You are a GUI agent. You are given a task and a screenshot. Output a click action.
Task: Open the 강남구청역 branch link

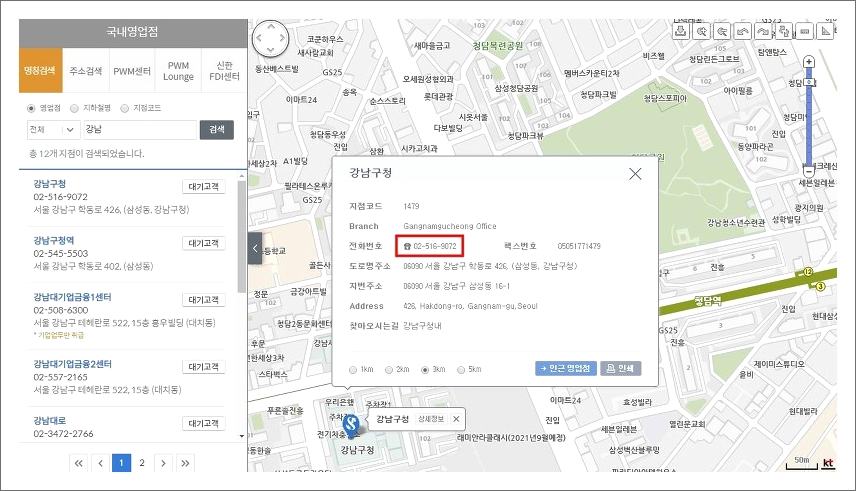[54, 240]
